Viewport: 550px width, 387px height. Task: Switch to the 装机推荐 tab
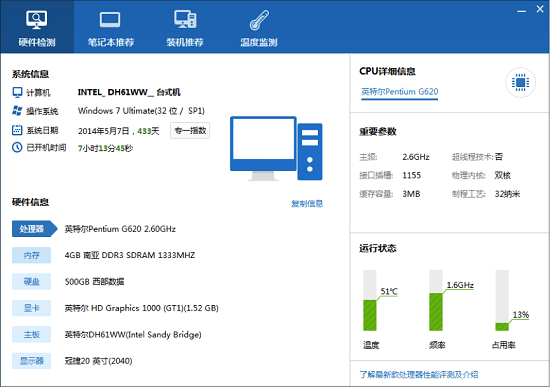185,27
